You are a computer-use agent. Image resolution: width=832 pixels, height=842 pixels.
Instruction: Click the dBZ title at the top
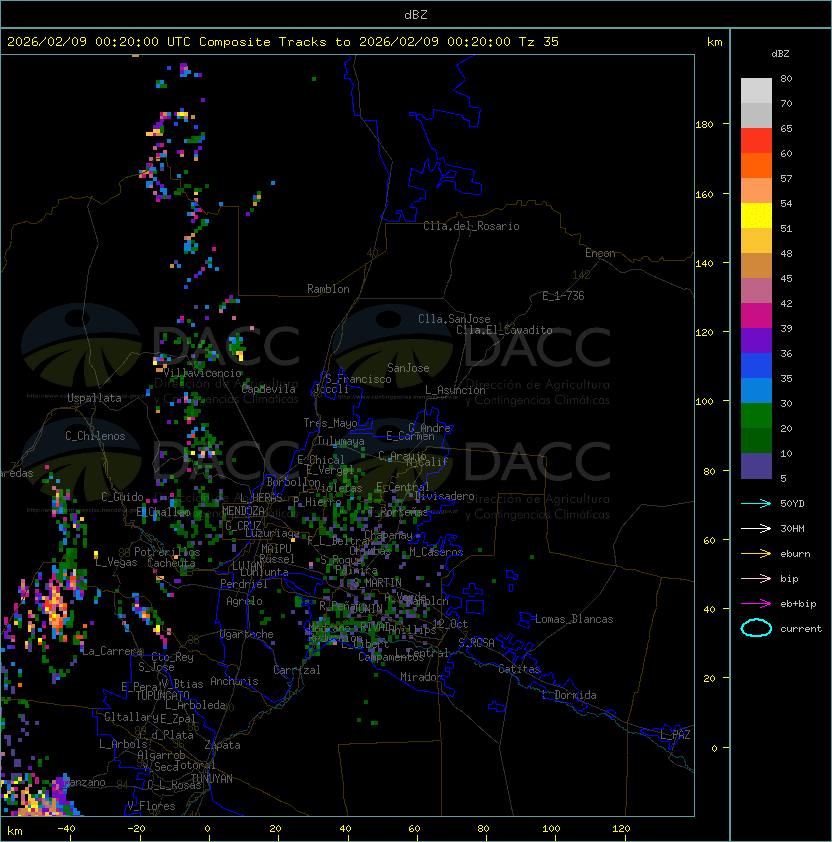pyautogui.click(x=416, y=14)
